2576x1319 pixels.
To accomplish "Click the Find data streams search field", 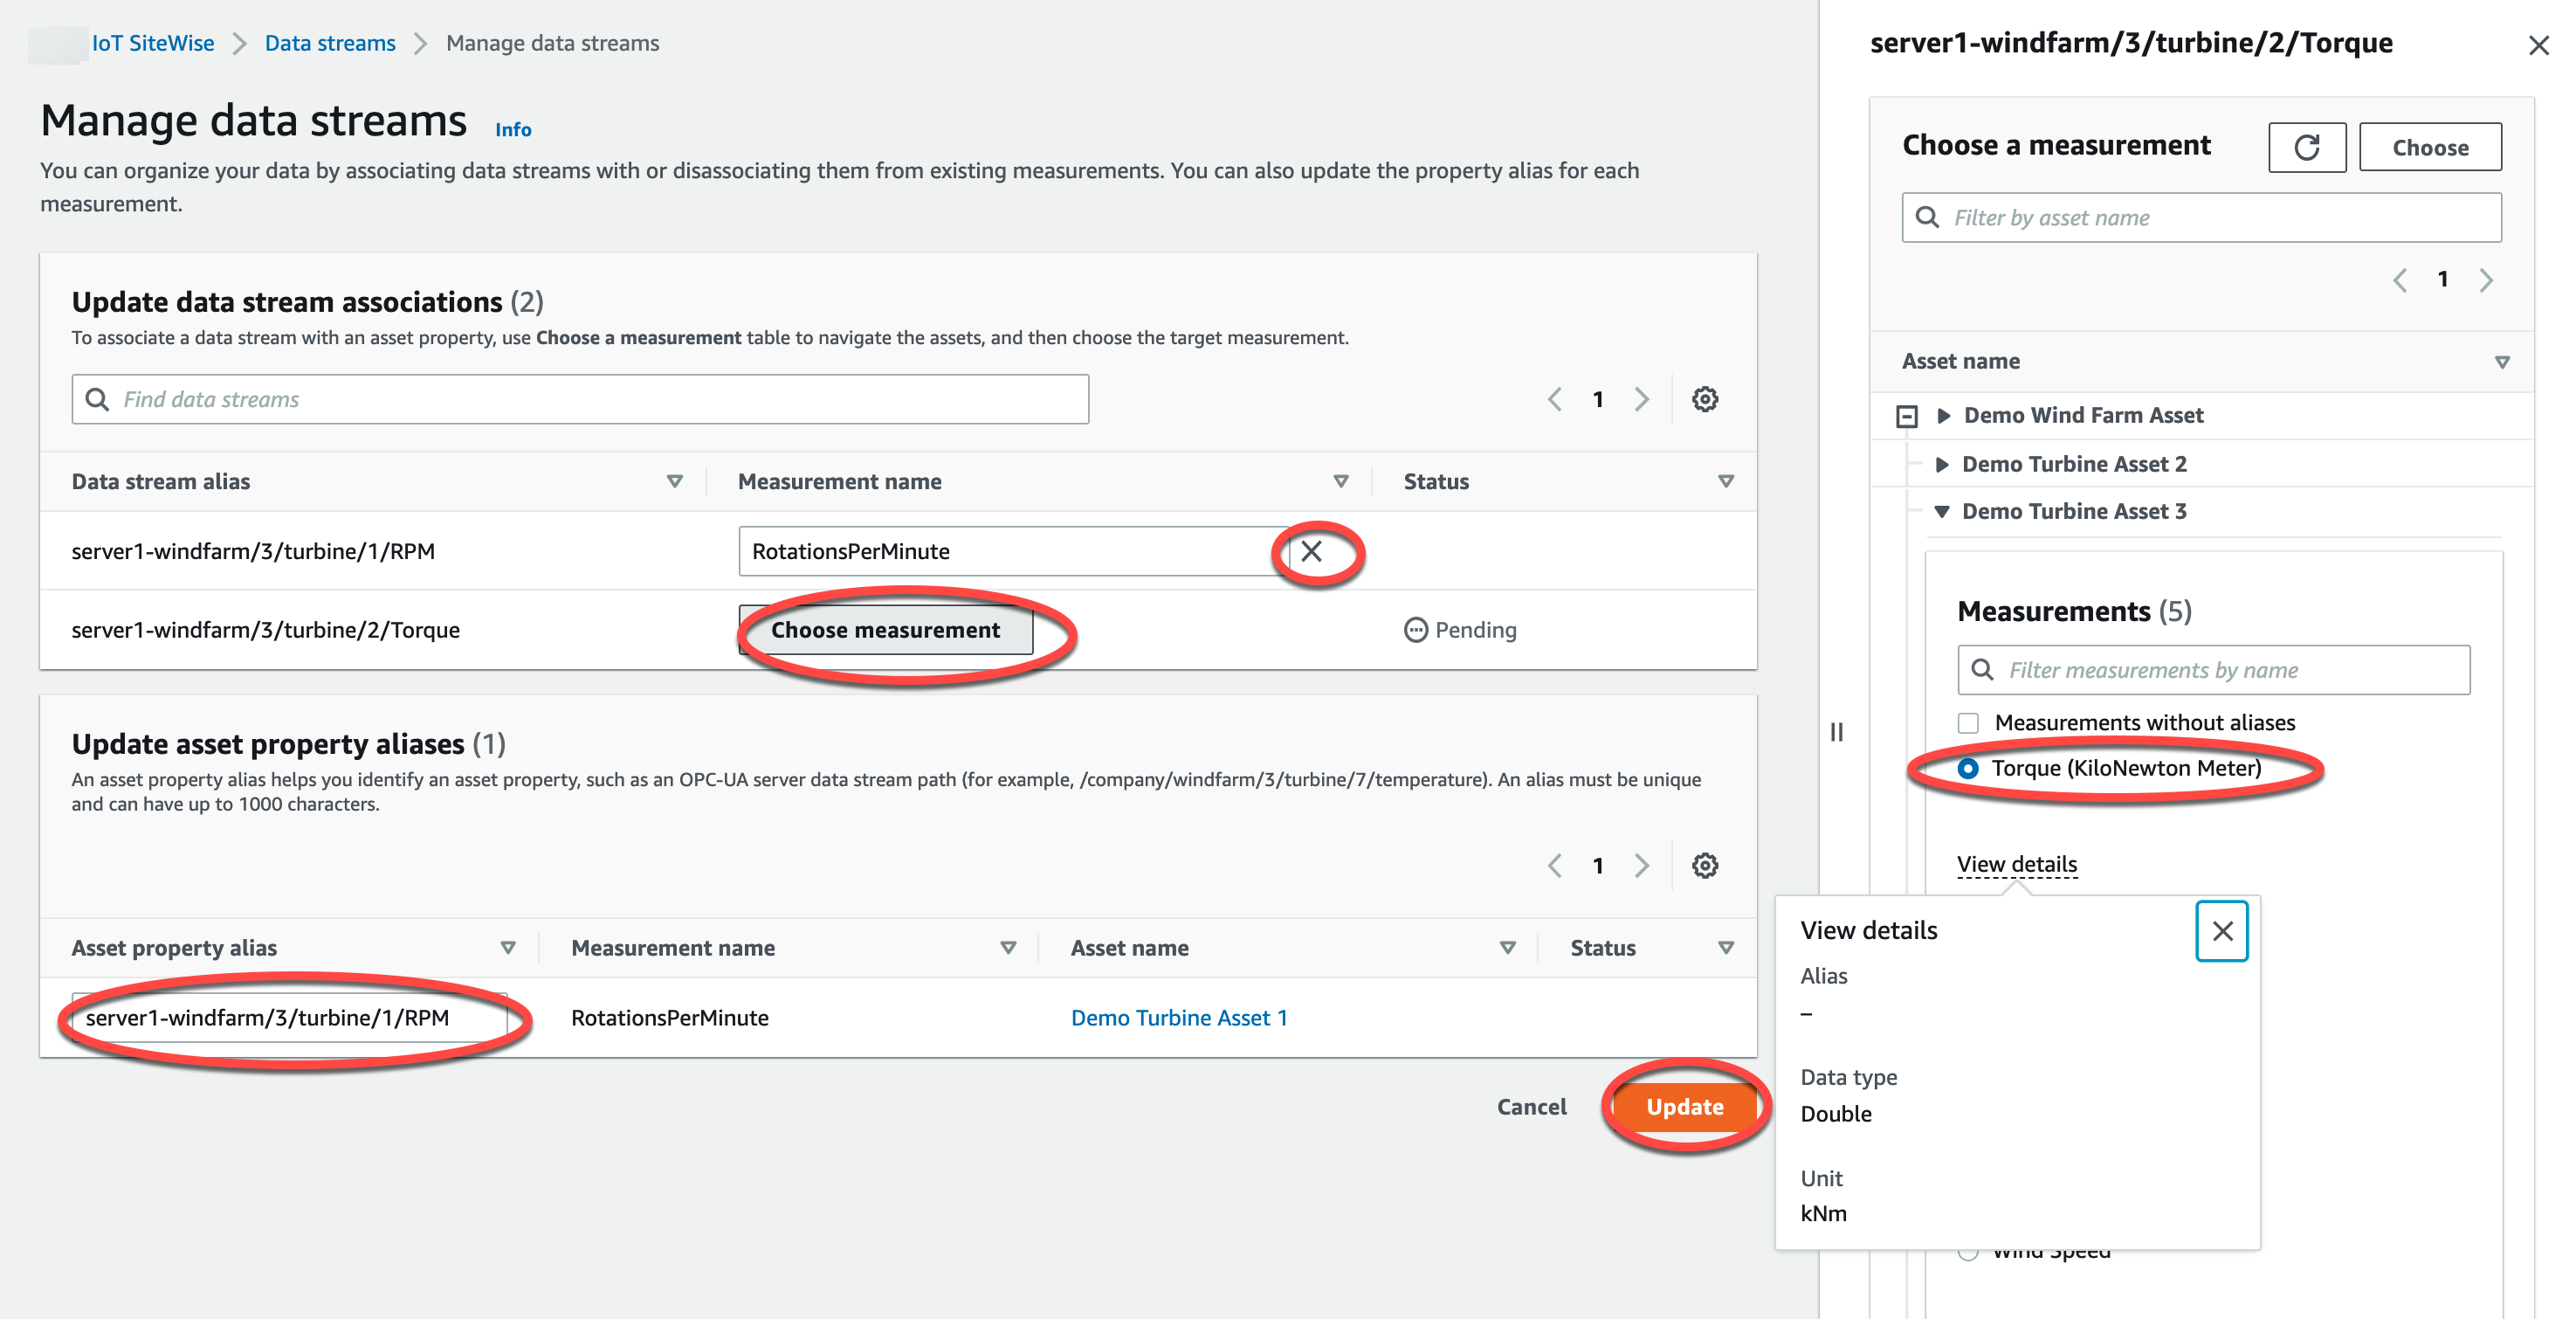I will (580, 399).
